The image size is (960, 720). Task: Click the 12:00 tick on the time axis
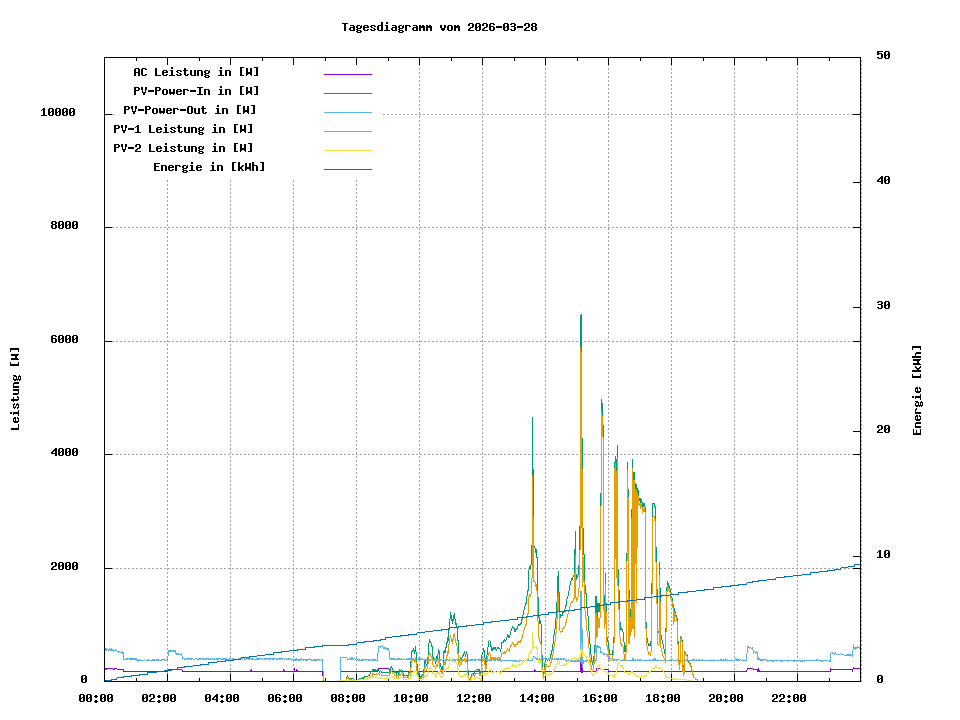(x=474, y=698)
